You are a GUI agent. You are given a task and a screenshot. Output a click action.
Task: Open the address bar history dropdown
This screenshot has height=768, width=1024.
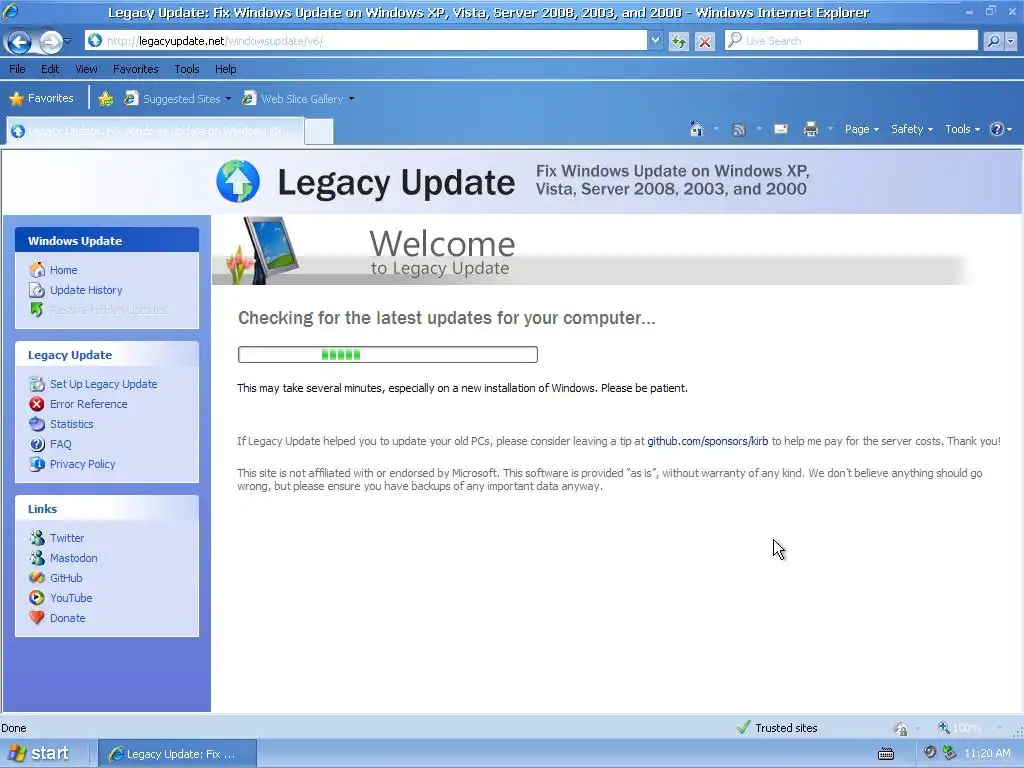[655, 41]
